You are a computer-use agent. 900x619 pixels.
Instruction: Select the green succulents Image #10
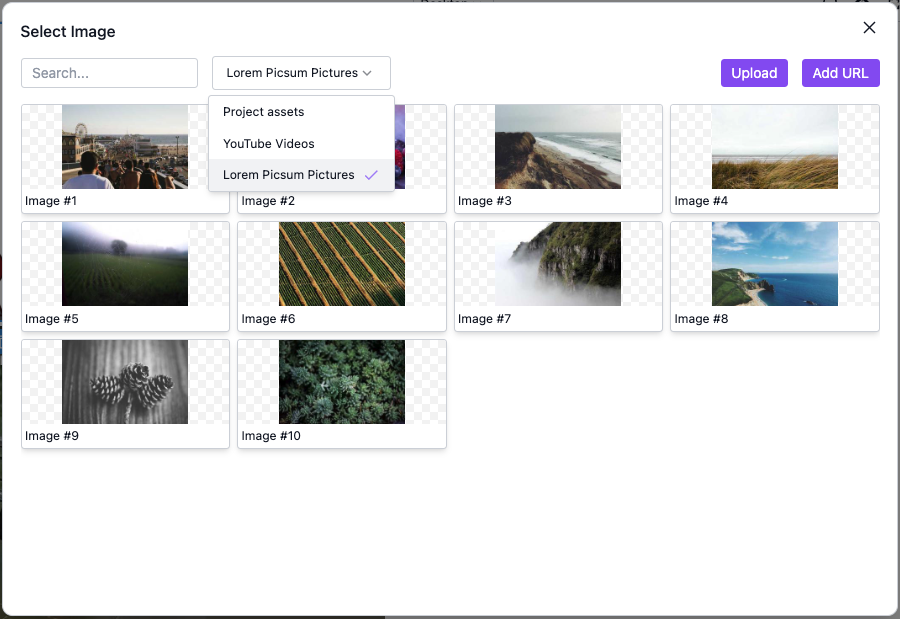coord(341,382)
